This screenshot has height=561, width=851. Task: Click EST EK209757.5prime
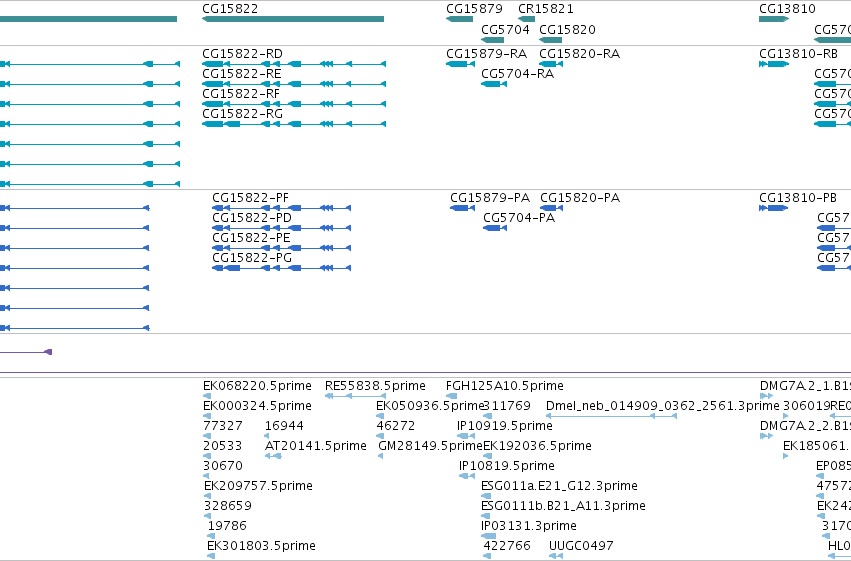point(258,486)
